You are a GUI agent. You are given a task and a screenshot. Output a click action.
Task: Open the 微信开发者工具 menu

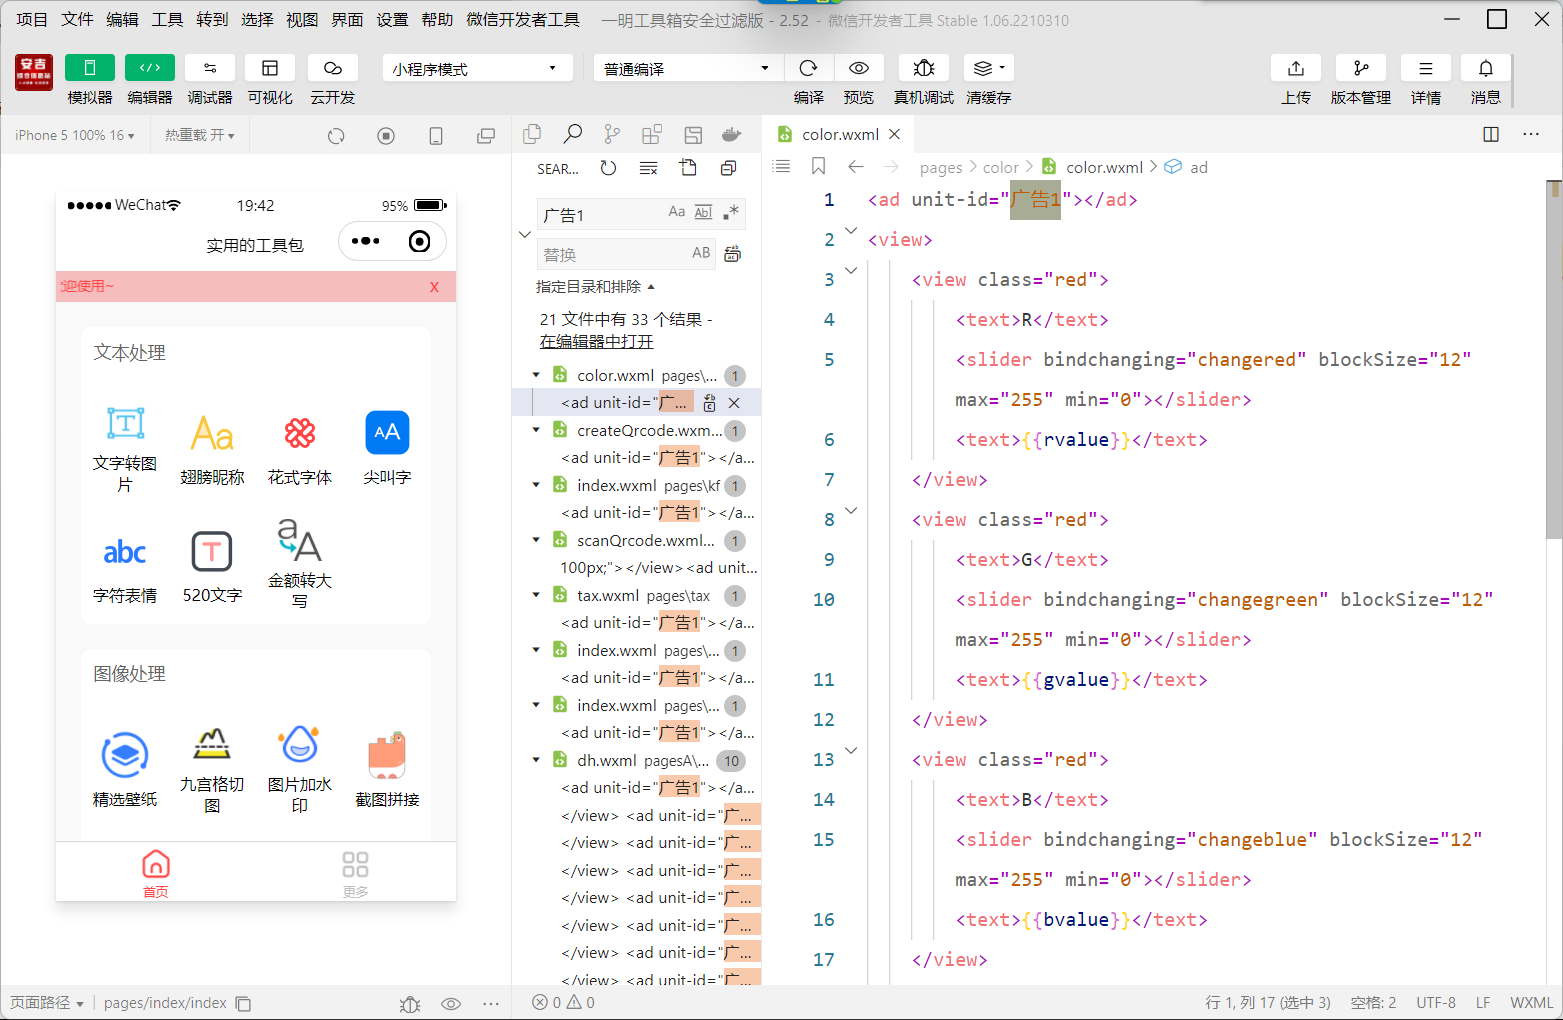point(523,20)
